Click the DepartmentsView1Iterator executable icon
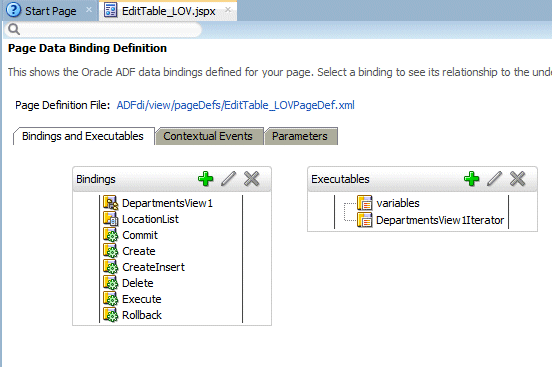 [365, 220]
